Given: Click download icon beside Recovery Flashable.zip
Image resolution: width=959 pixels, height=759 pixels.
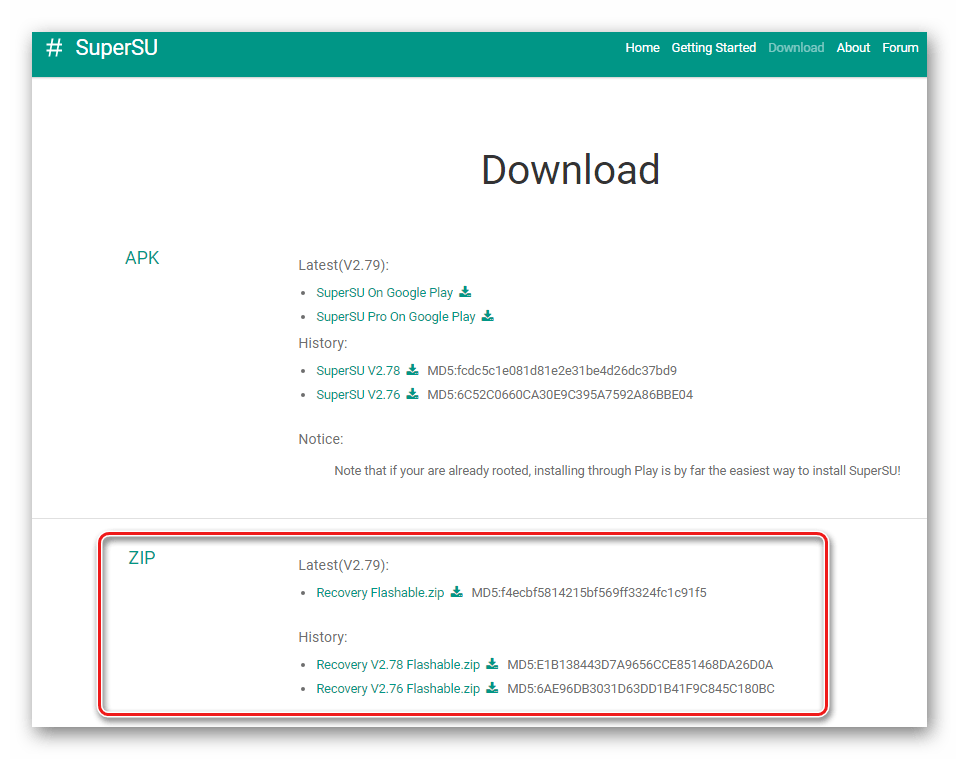Looking at the screenshot, I should 457,592.
